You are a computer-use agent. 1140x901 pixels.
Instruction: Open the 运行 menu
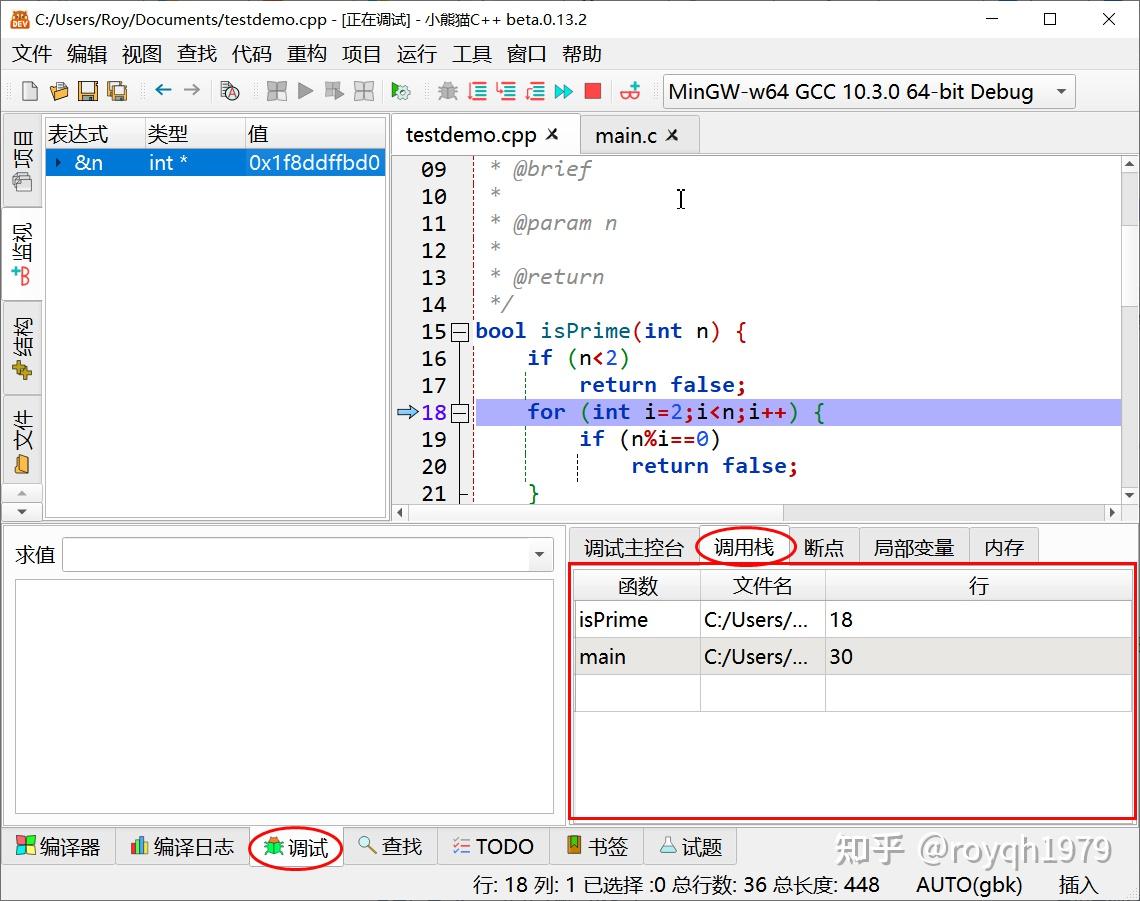[416, 54]
